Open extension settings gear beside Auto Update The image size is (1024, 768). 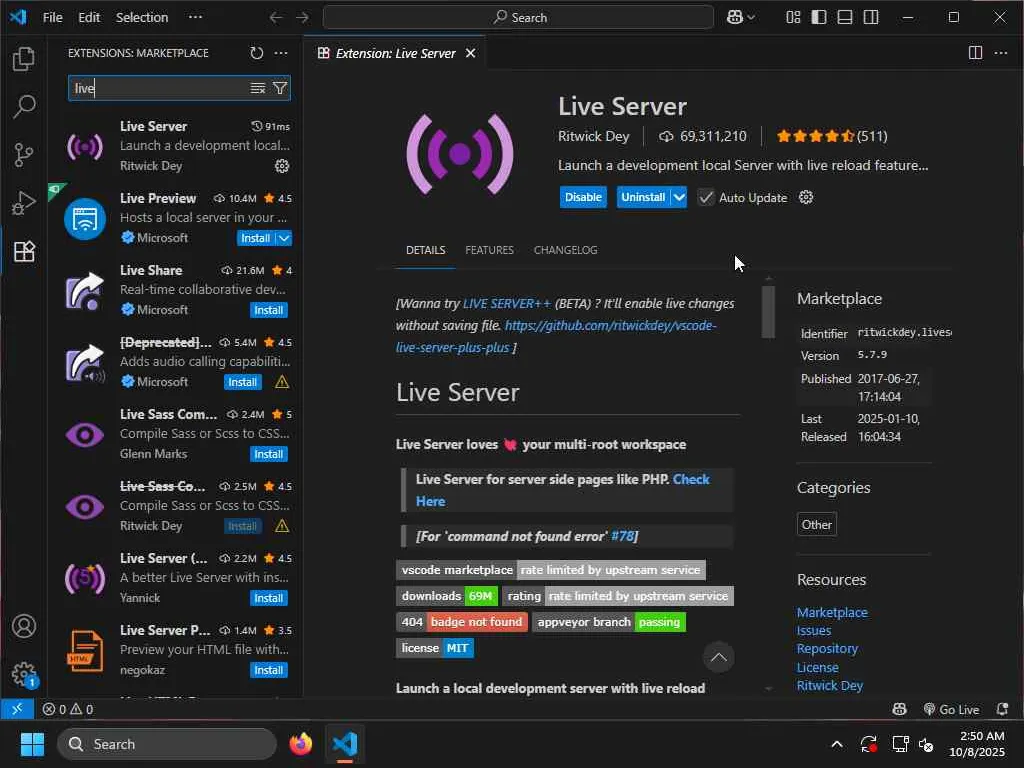coord(806,197)
